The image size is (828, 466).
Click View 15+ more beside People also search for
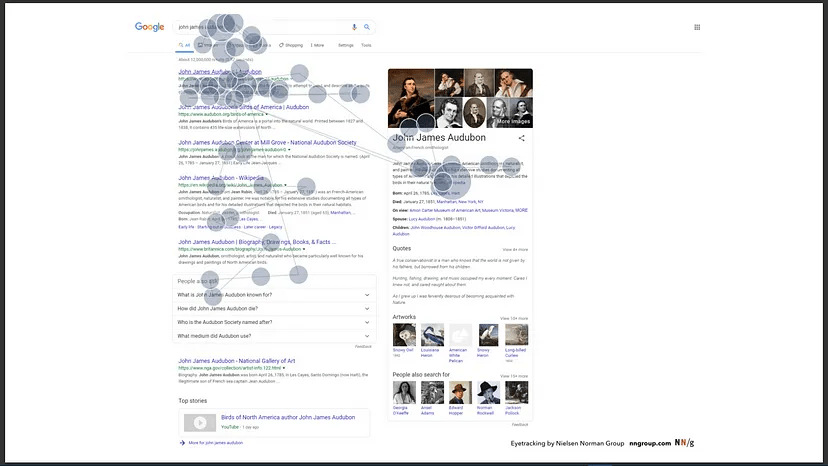coord(514,376)
